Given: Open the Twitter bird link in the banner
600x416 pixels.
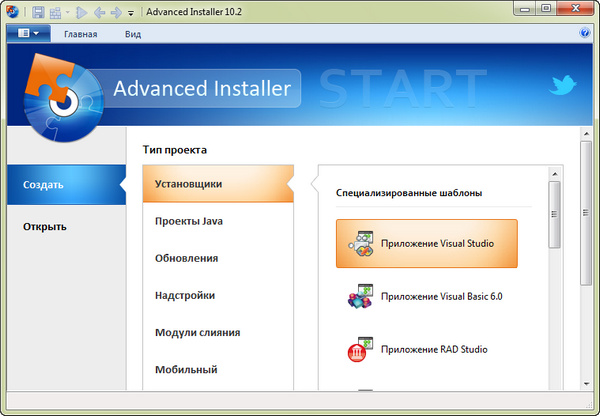Looking at the screenshot, I should point(563,86).
